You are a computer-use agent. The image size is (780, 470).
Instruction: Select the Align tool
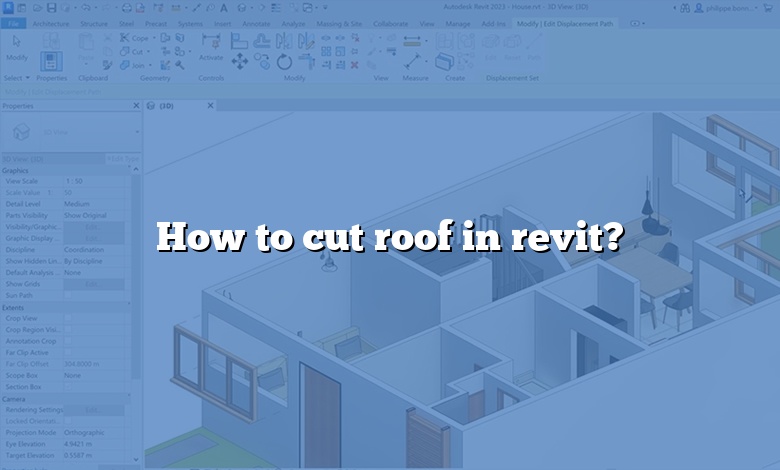239,41
